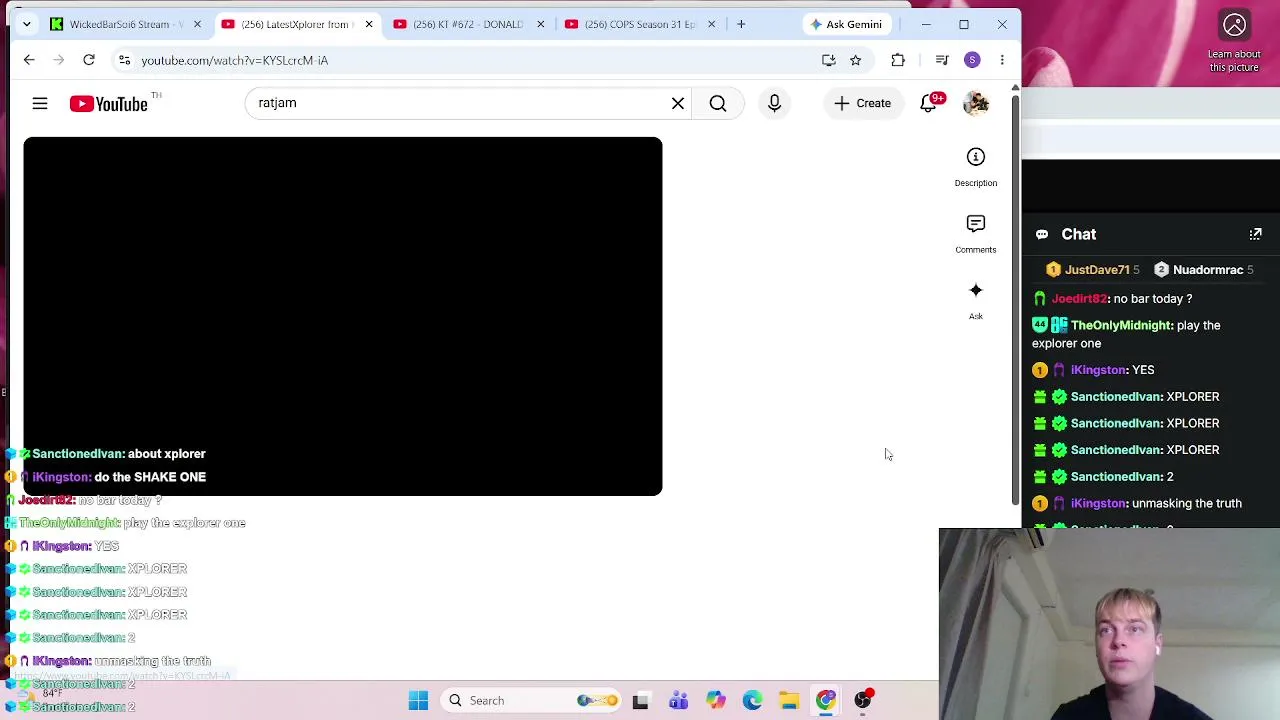This screenshot has width=1280, height=720.
Task: View site information beside the URL
Action: pyautogui.click(x=124, y=60)
